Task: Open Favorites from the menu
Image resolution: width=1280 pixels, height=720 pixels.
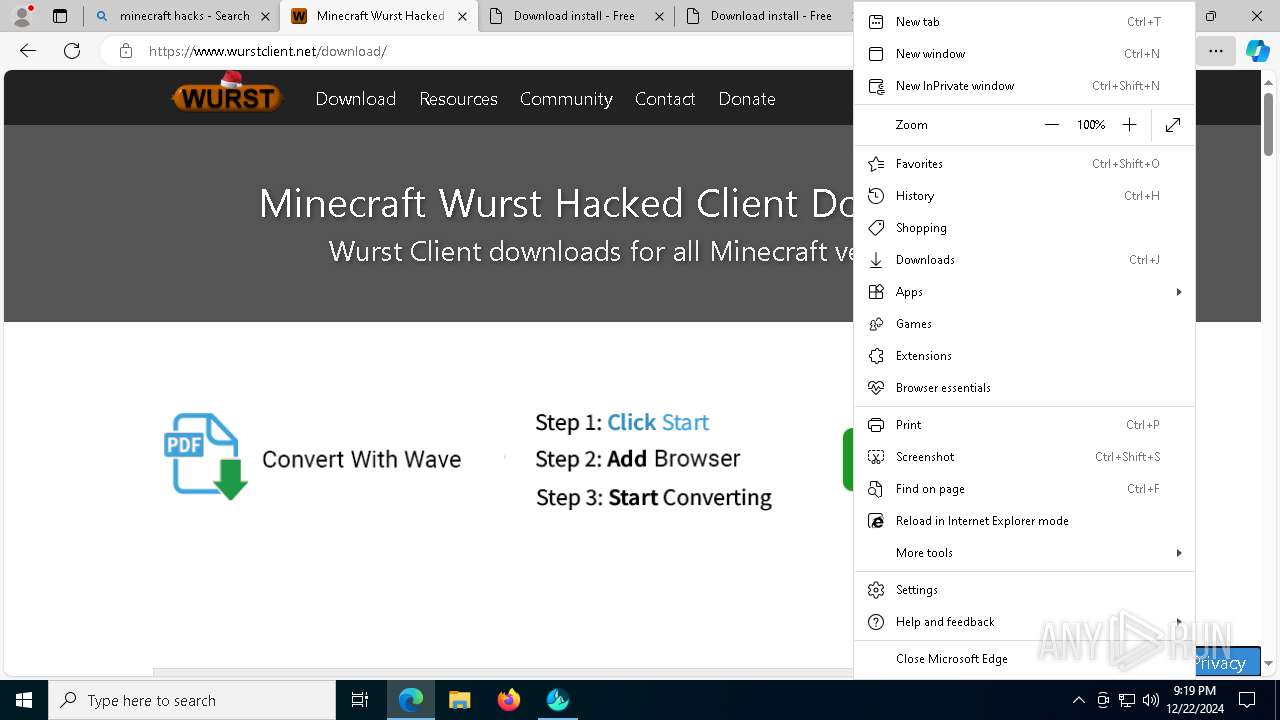Action: point(1024,164)
